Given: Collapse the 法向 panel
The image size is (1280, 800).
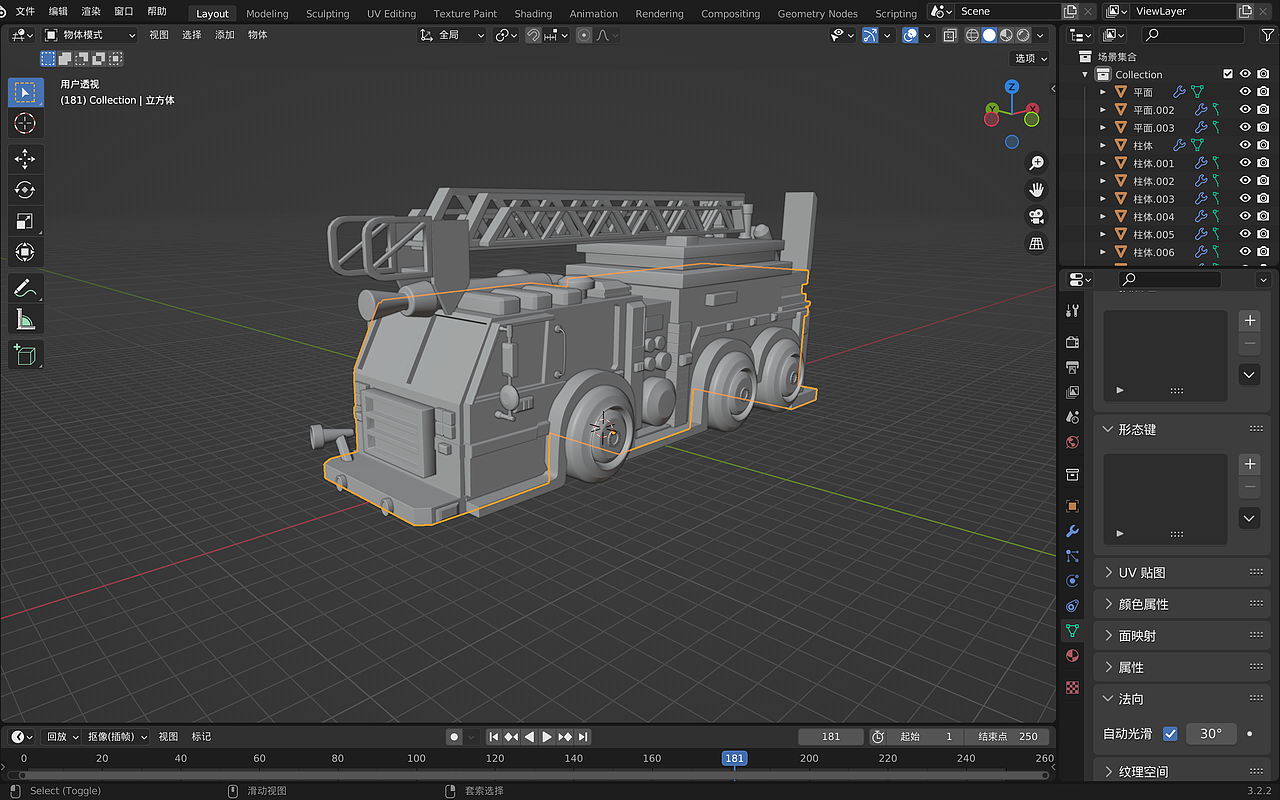Looking at the screenshot, I should click(x=1181, y=699).
